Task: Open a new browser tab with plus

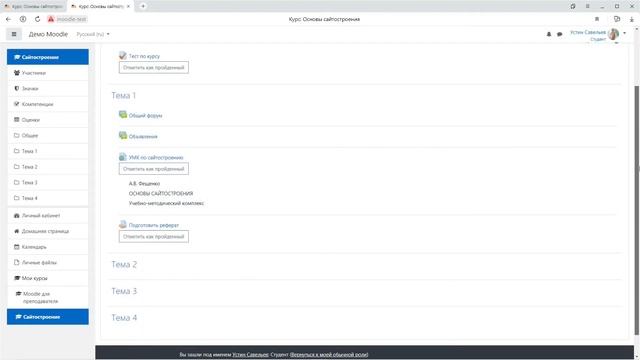Action: point(143,6)
